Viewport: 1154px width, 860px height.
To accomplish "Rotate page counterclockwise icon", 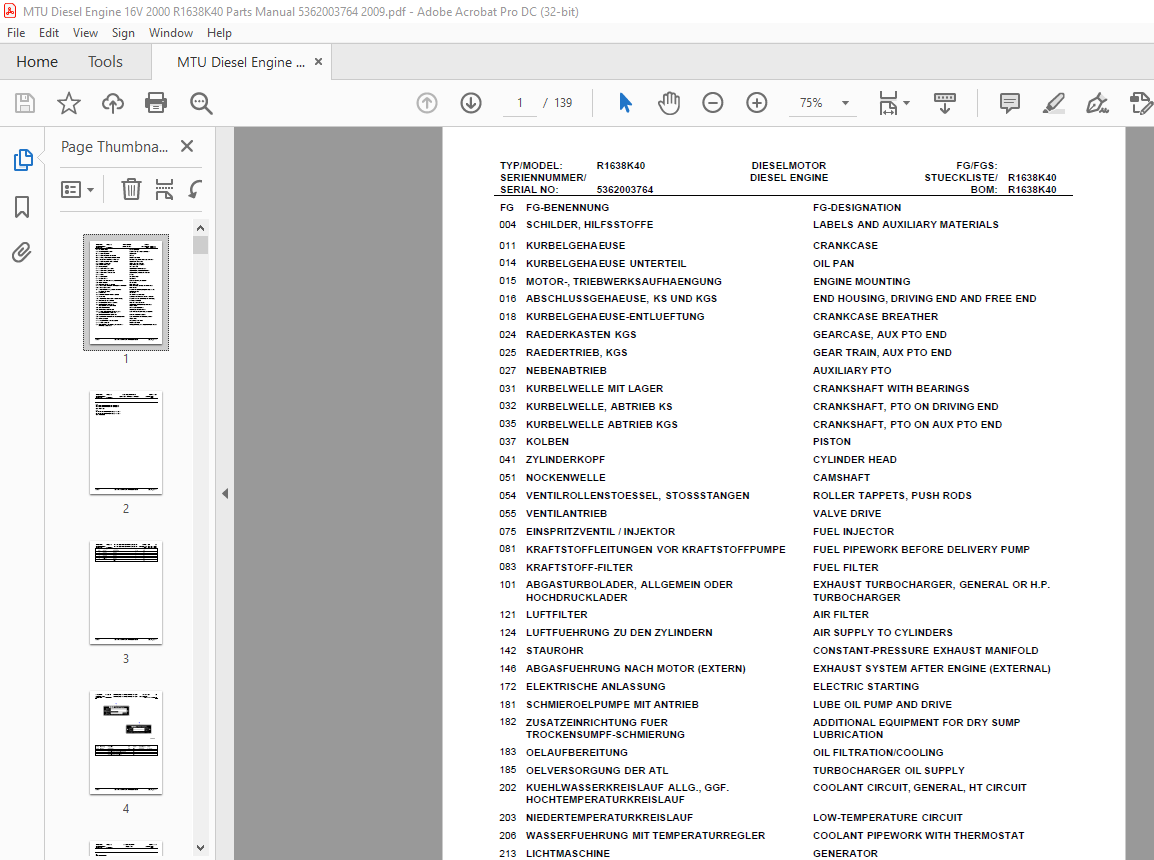I will coord(194,190).
